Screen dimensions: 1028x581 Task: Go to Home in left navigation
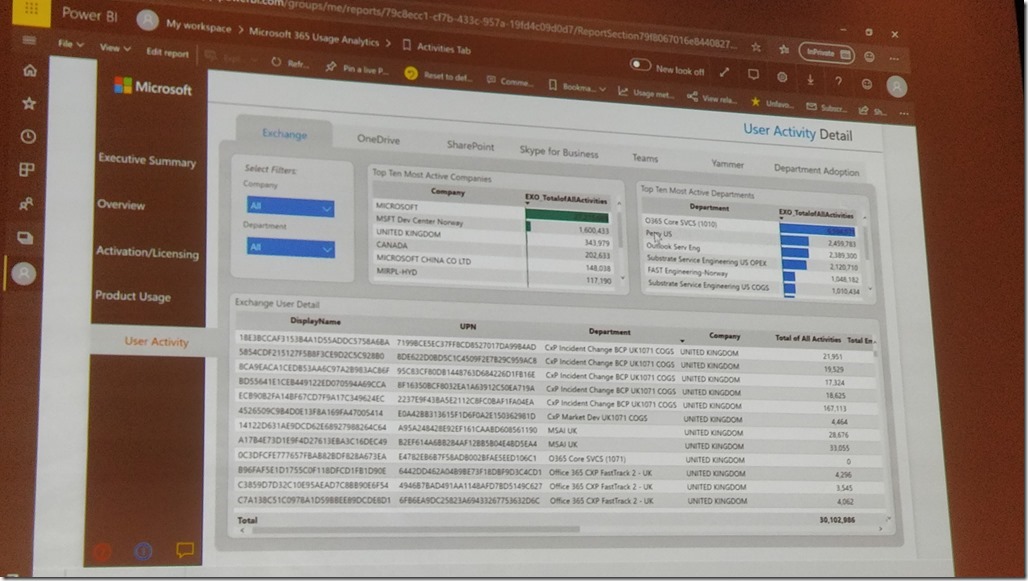(30, 70)
